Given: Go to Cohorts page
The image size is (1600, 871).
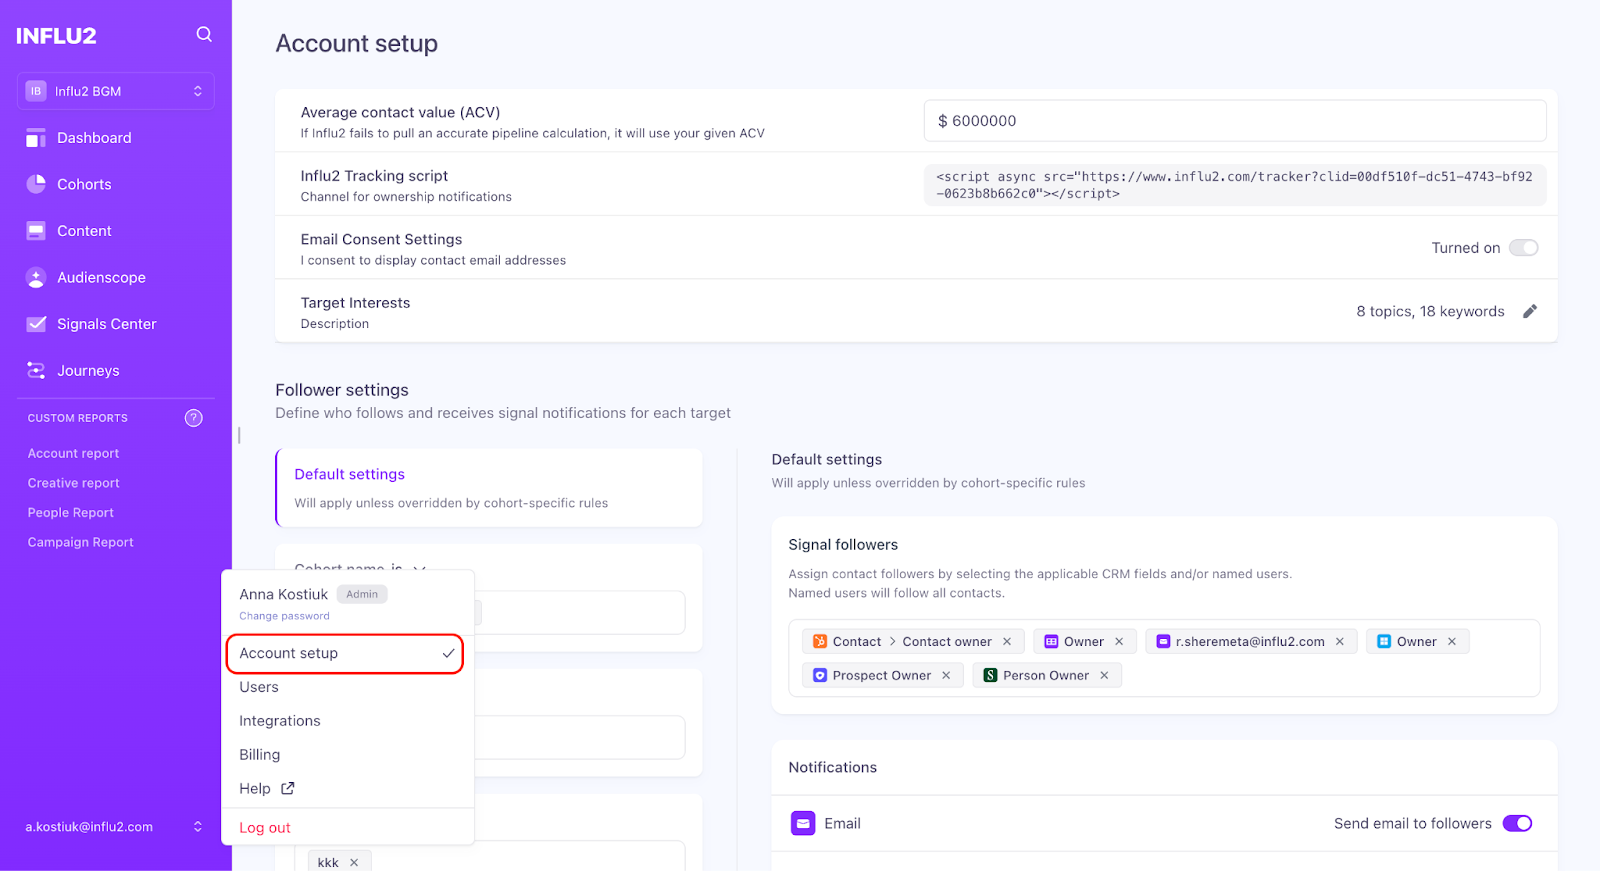Looking at the screenshot, I should 84,185.
